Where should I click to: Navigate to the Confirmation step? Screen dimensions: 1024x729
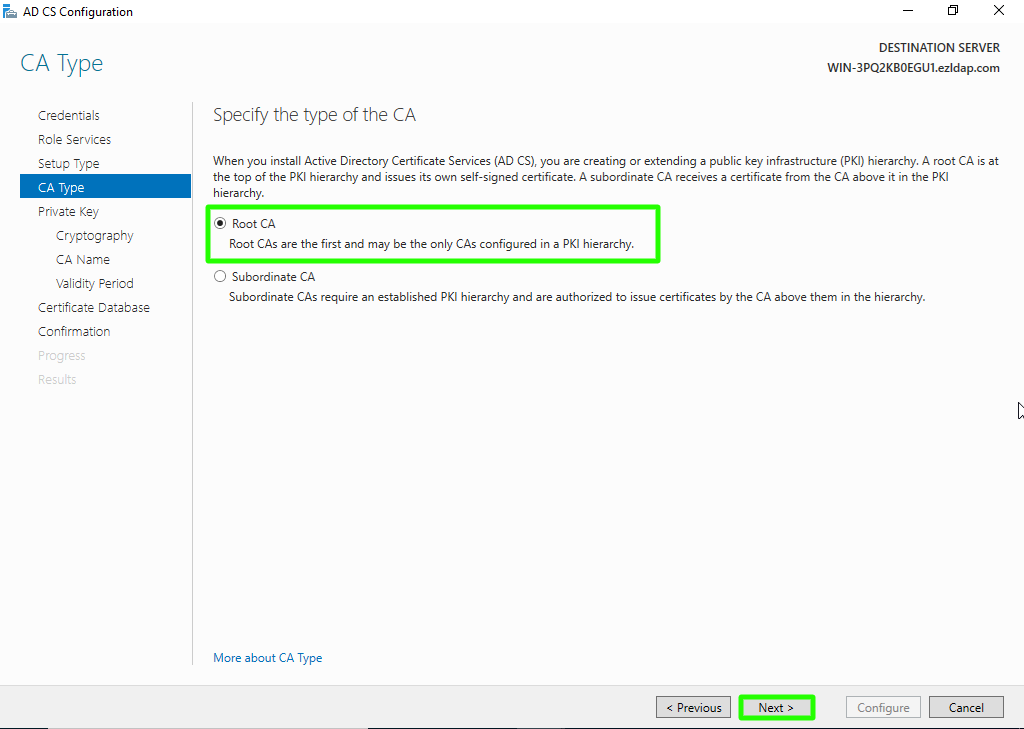point(74,332)
